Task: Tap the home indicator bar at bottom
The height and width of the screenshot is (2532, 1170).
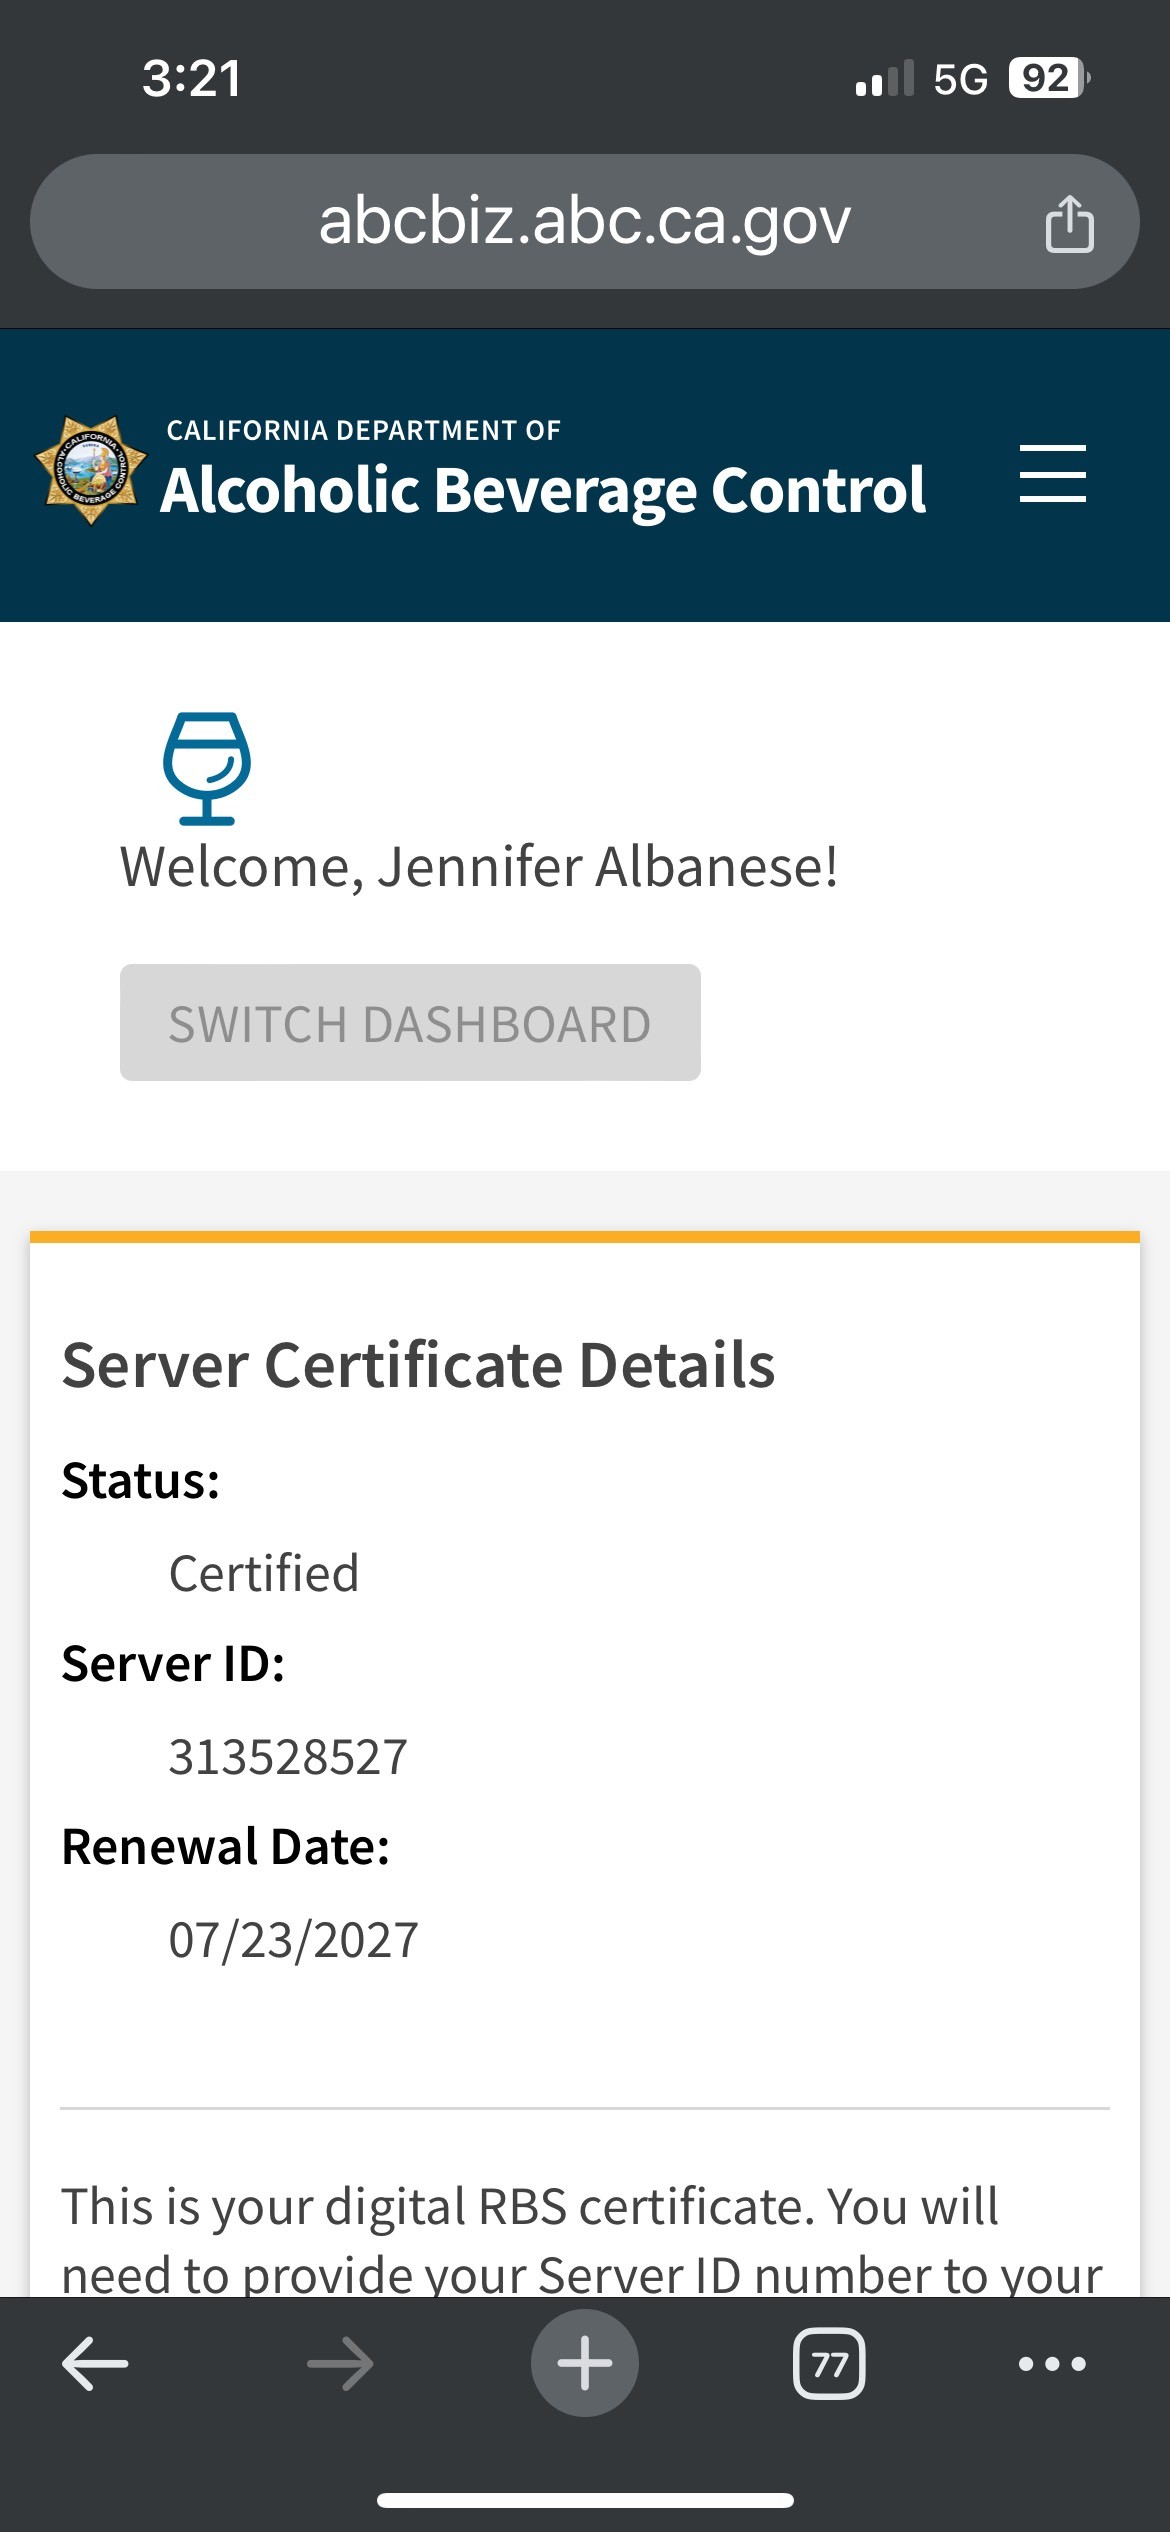Action: pos(585,2500)
